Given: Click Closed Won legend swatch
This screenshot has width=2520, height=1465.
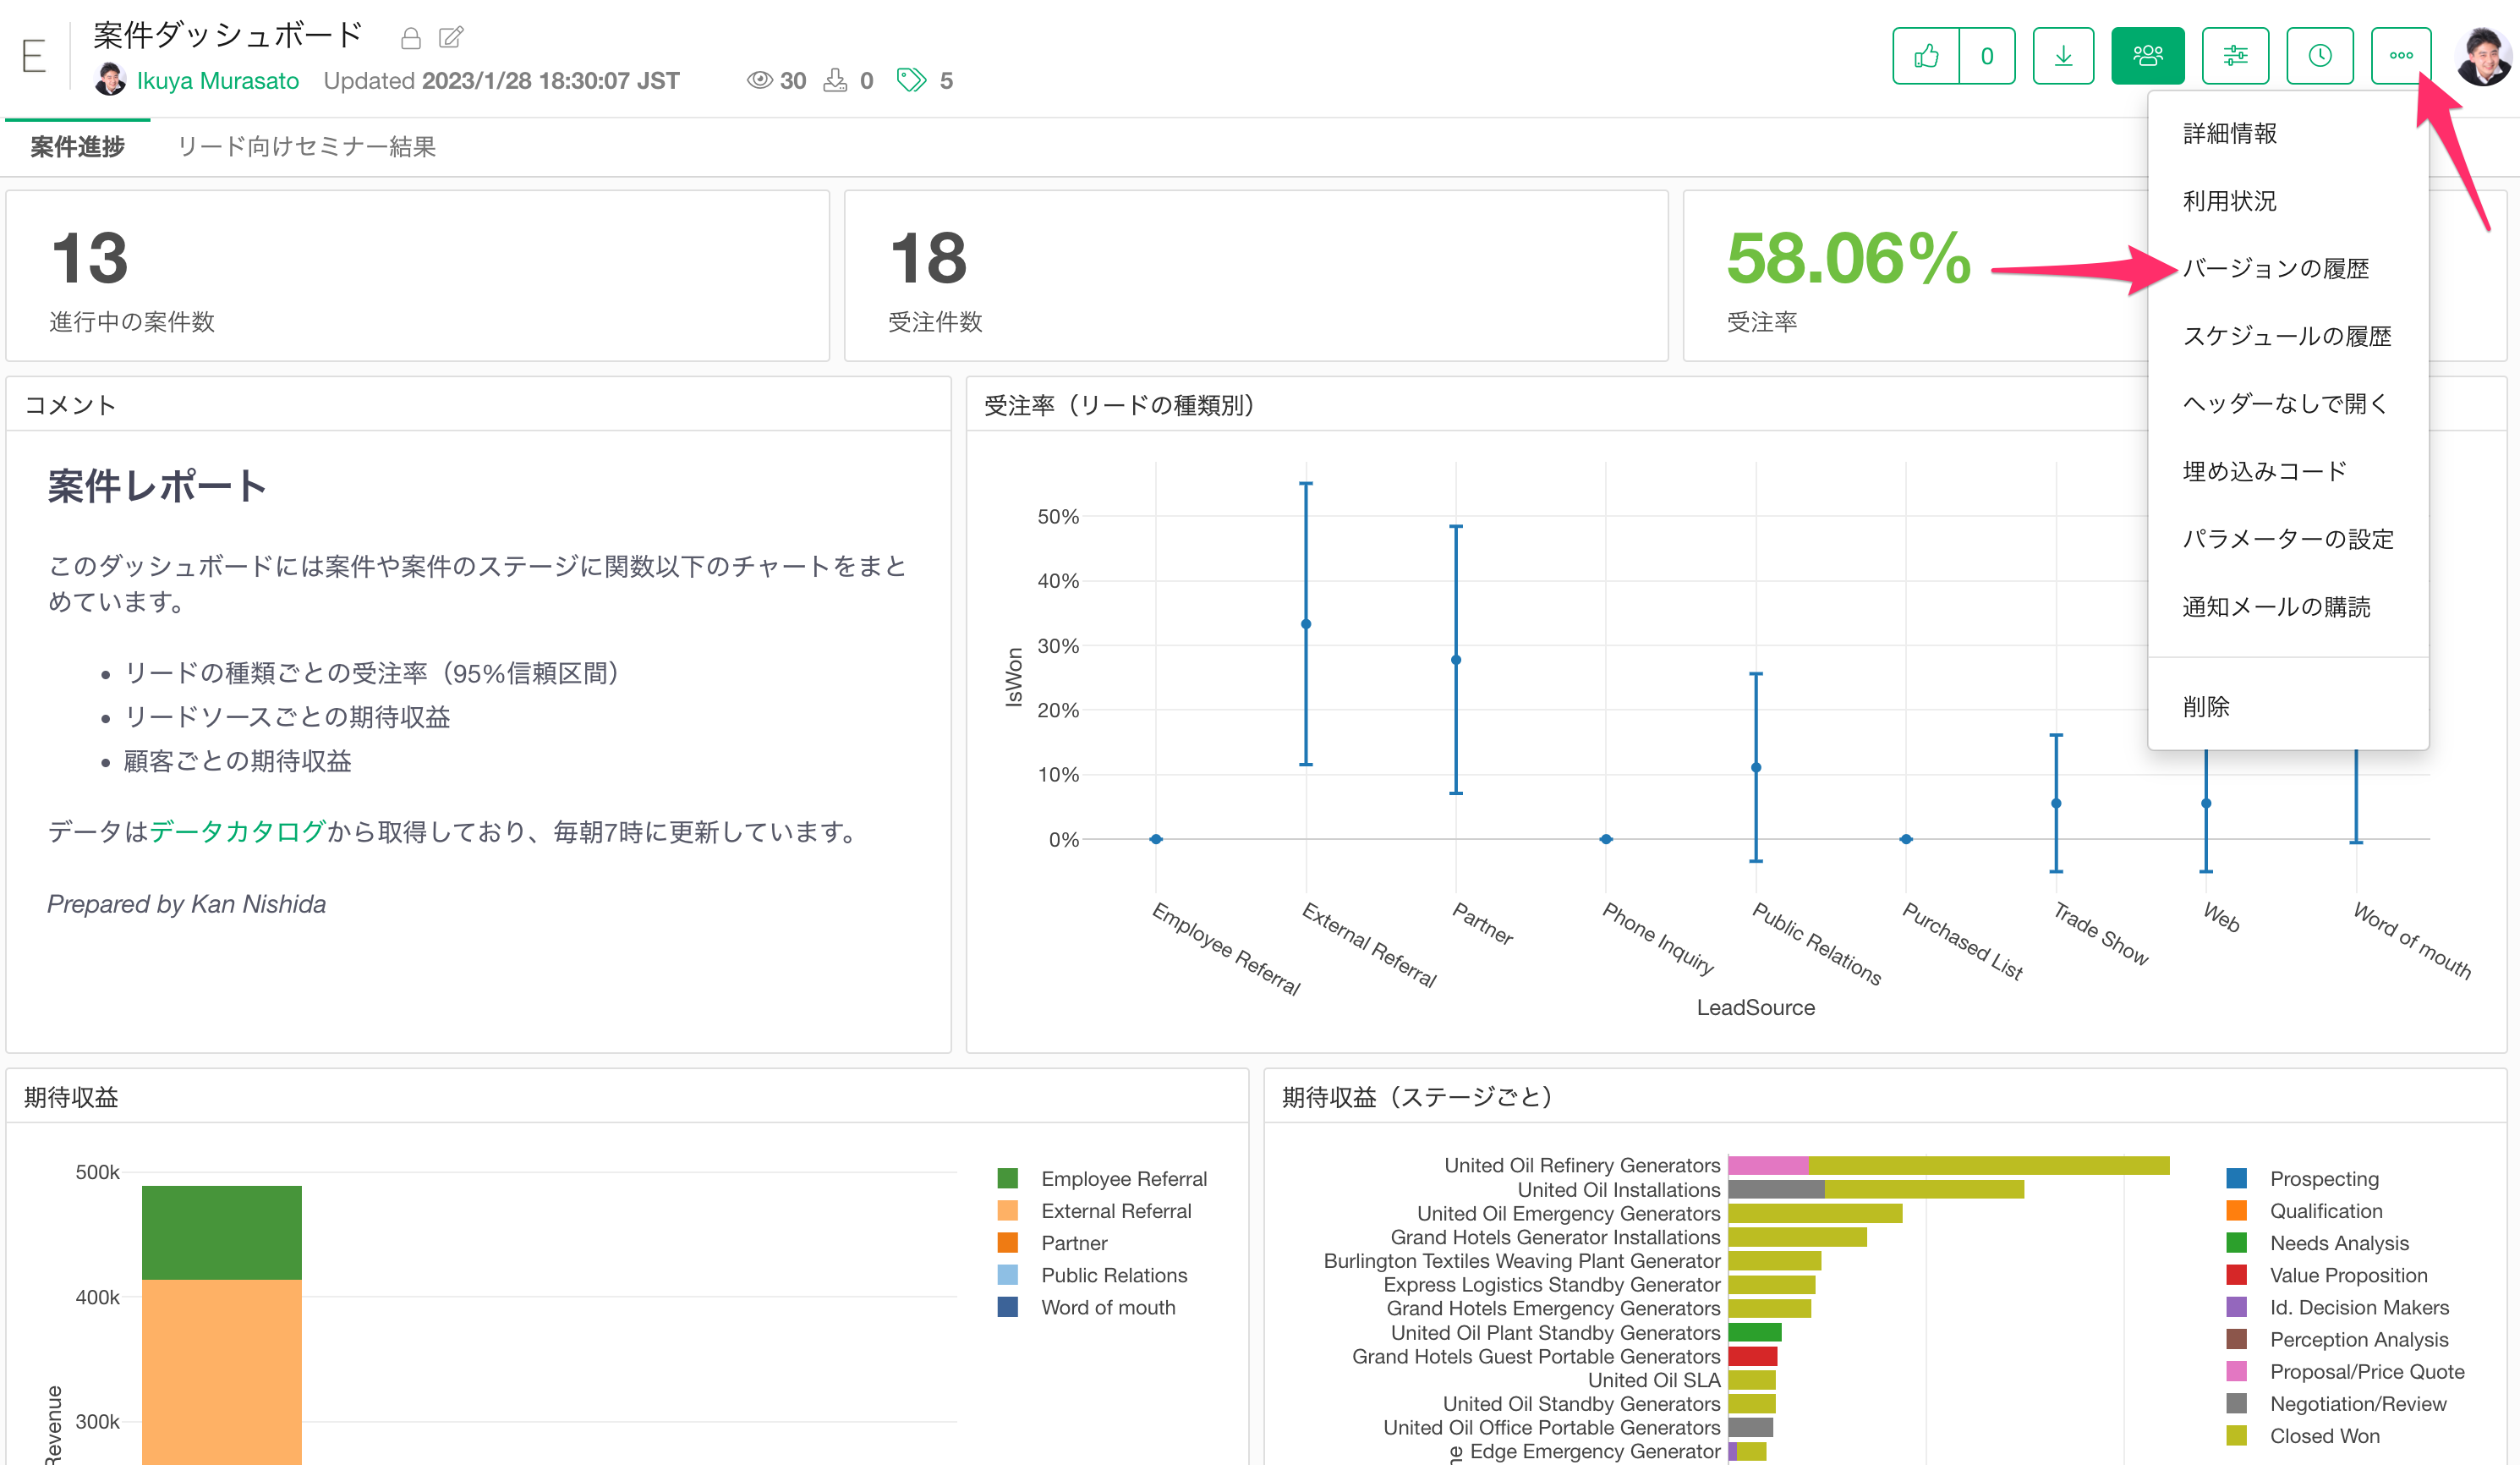Looking at the screenshot, I should pyautogui.click(x=2237, y=1435).
